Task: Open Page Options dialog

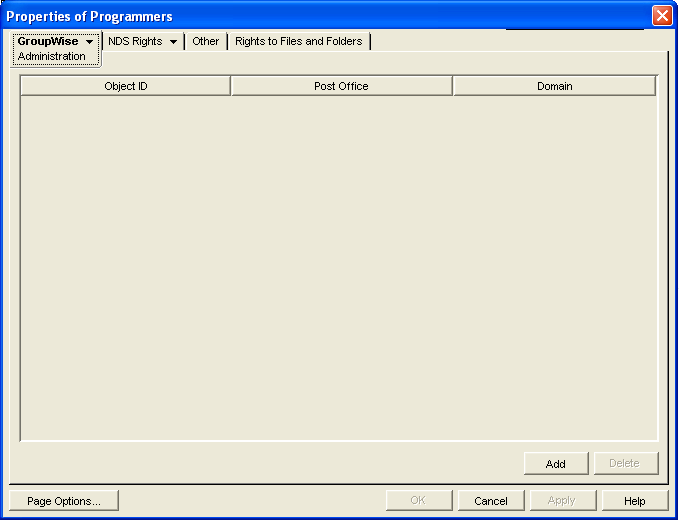Action: 64,501
